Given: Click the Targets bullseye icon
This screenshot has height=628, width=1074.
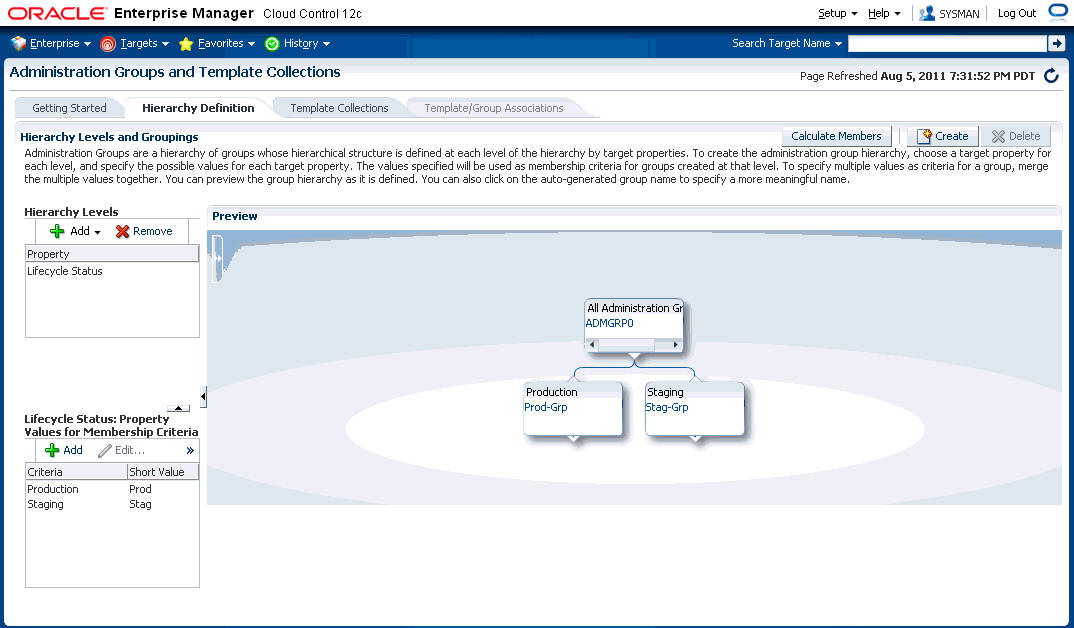Looking at the screenshot, I should pyautogui.click(x=108, y=44).
